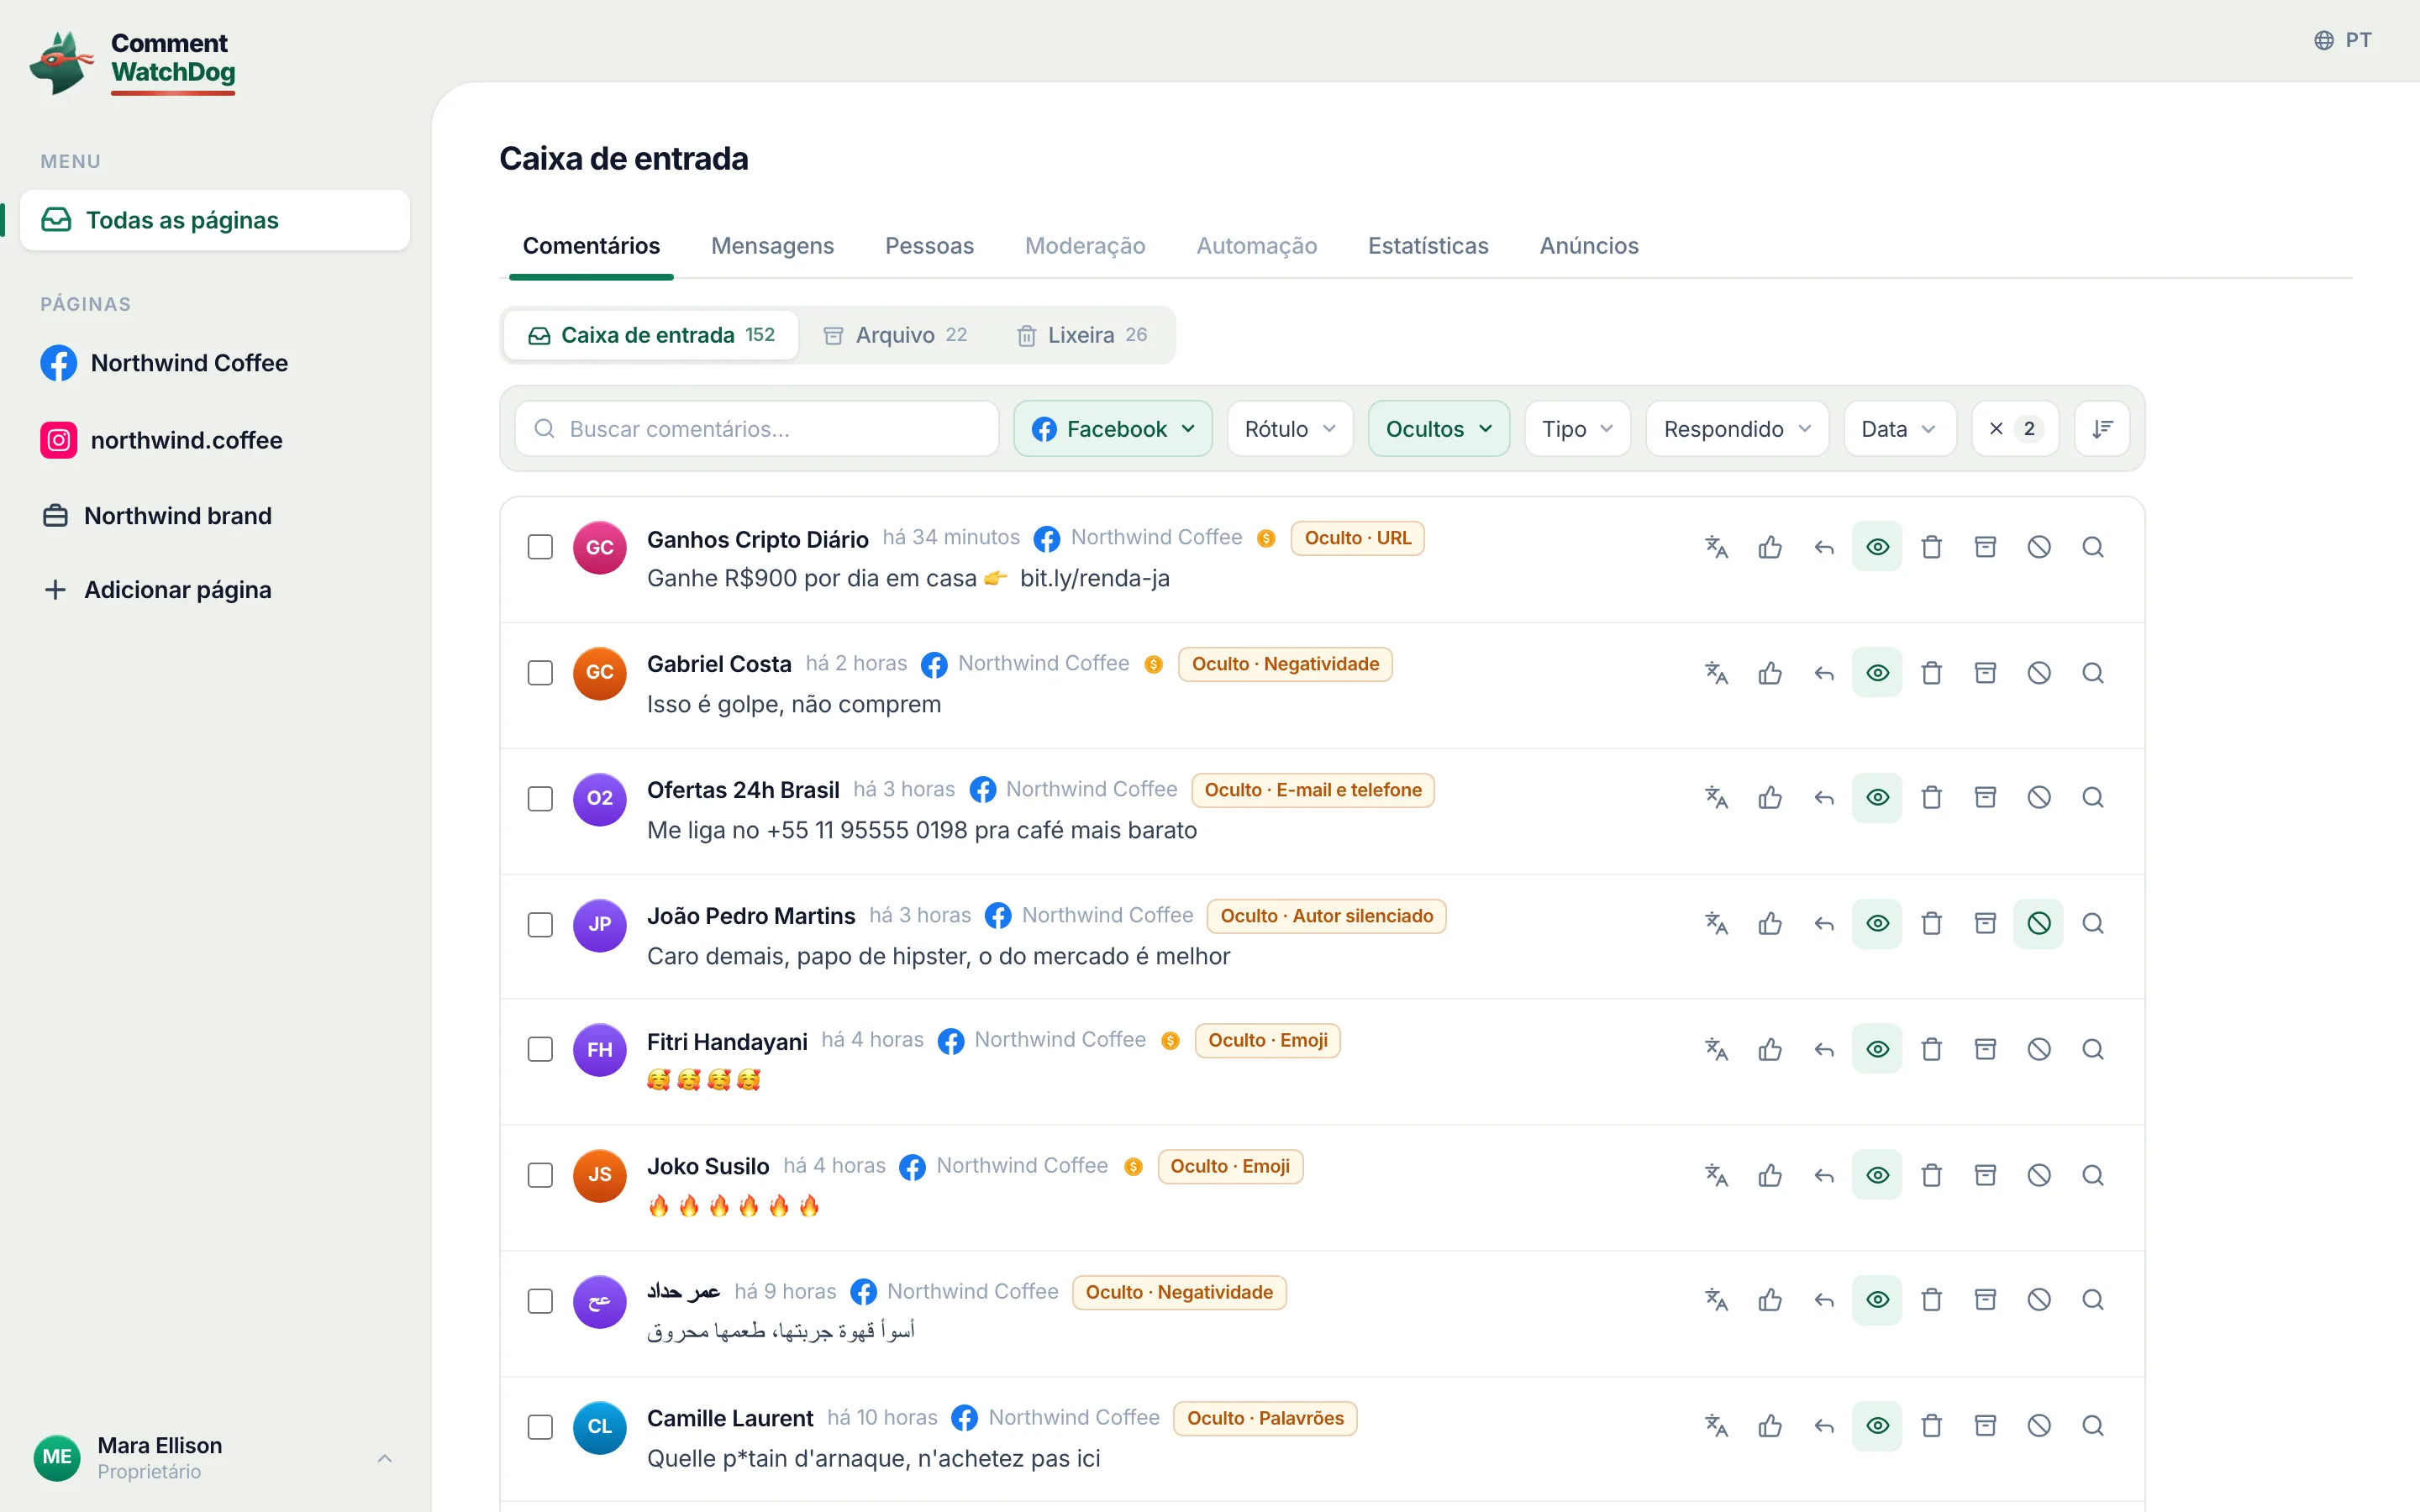Image resolution: width=2420 pixels, height=1512 pixels.
Task: Select Camille Laurent's comment checkbox
Action: pyautogui.click(x=540, y=1427)
